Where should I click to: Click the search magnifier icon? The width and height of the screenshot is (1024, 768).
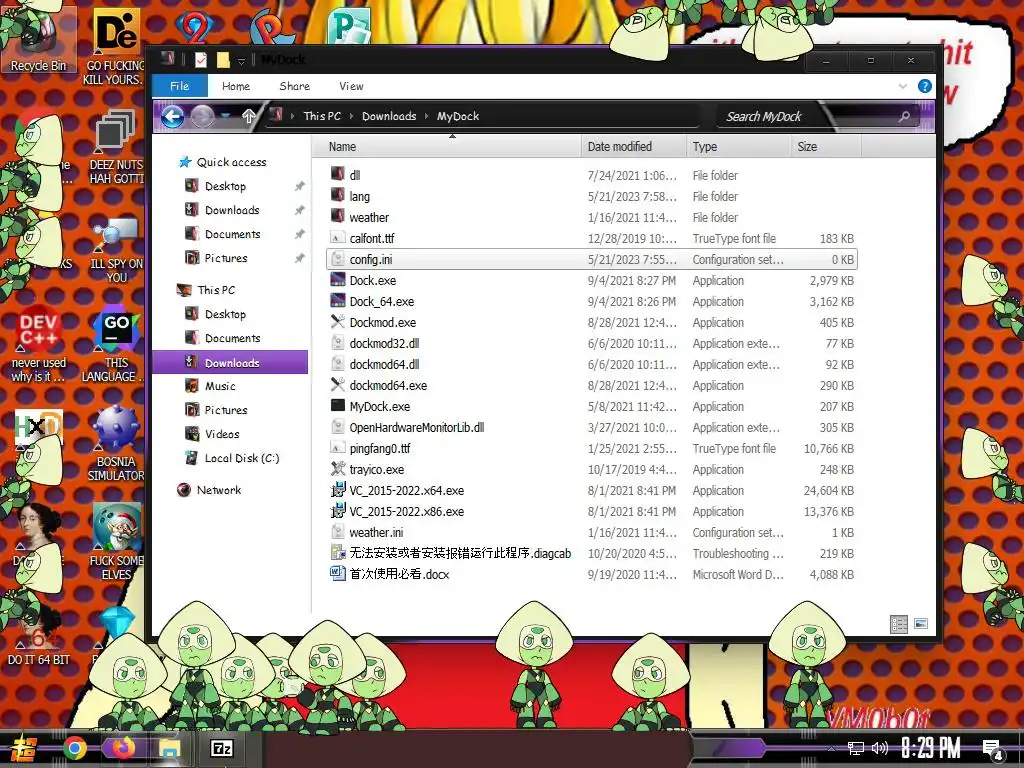(904, 117)
